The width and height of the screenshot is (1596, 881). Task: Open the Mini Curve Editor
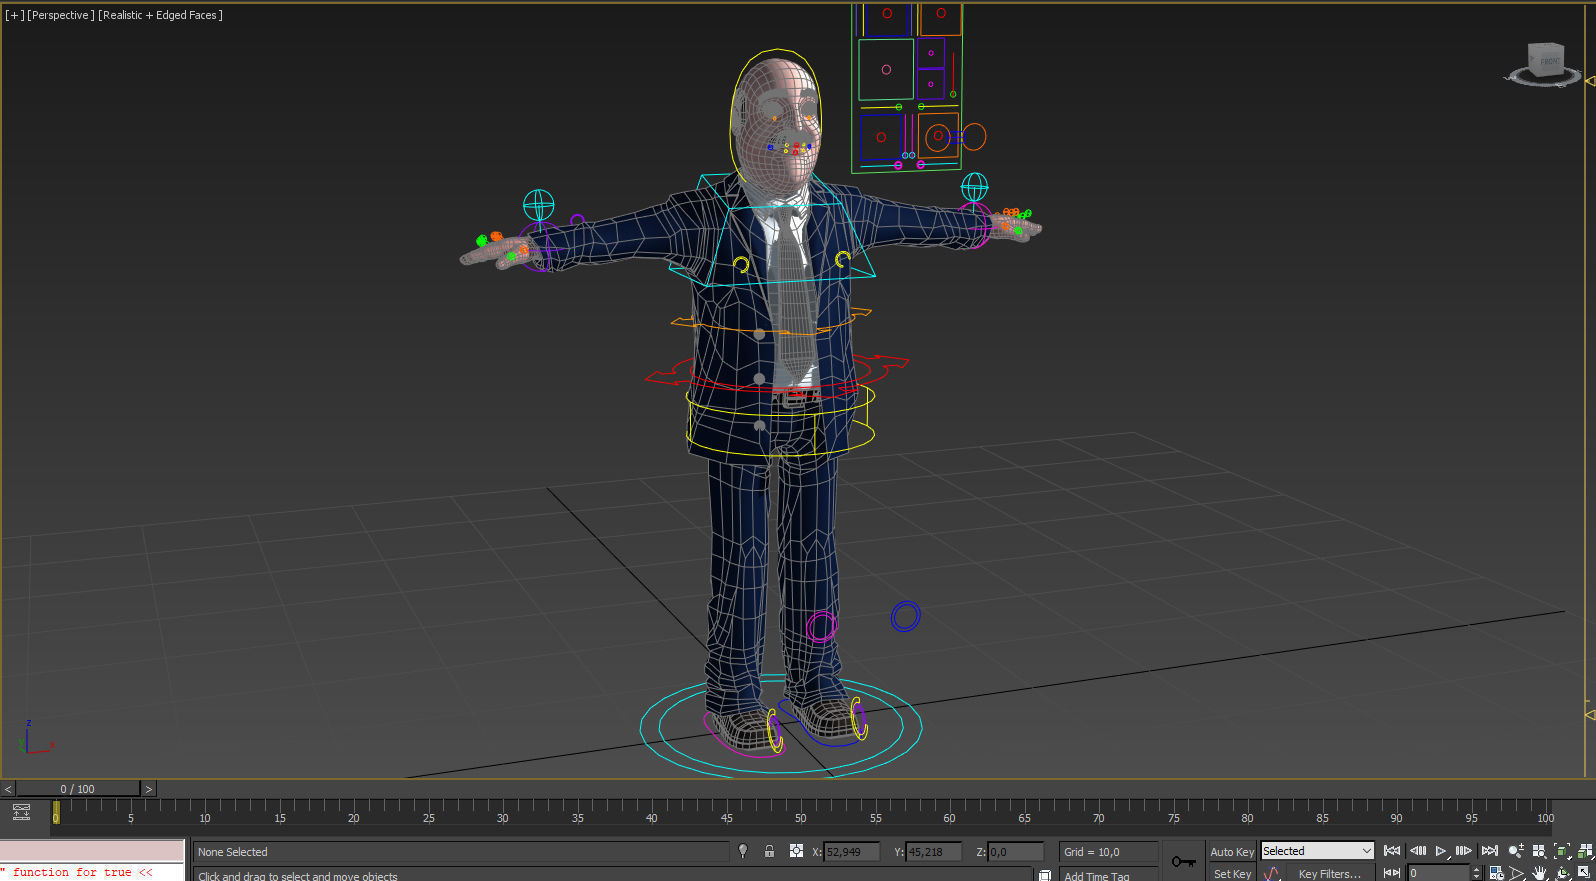[x=21, y=812]
